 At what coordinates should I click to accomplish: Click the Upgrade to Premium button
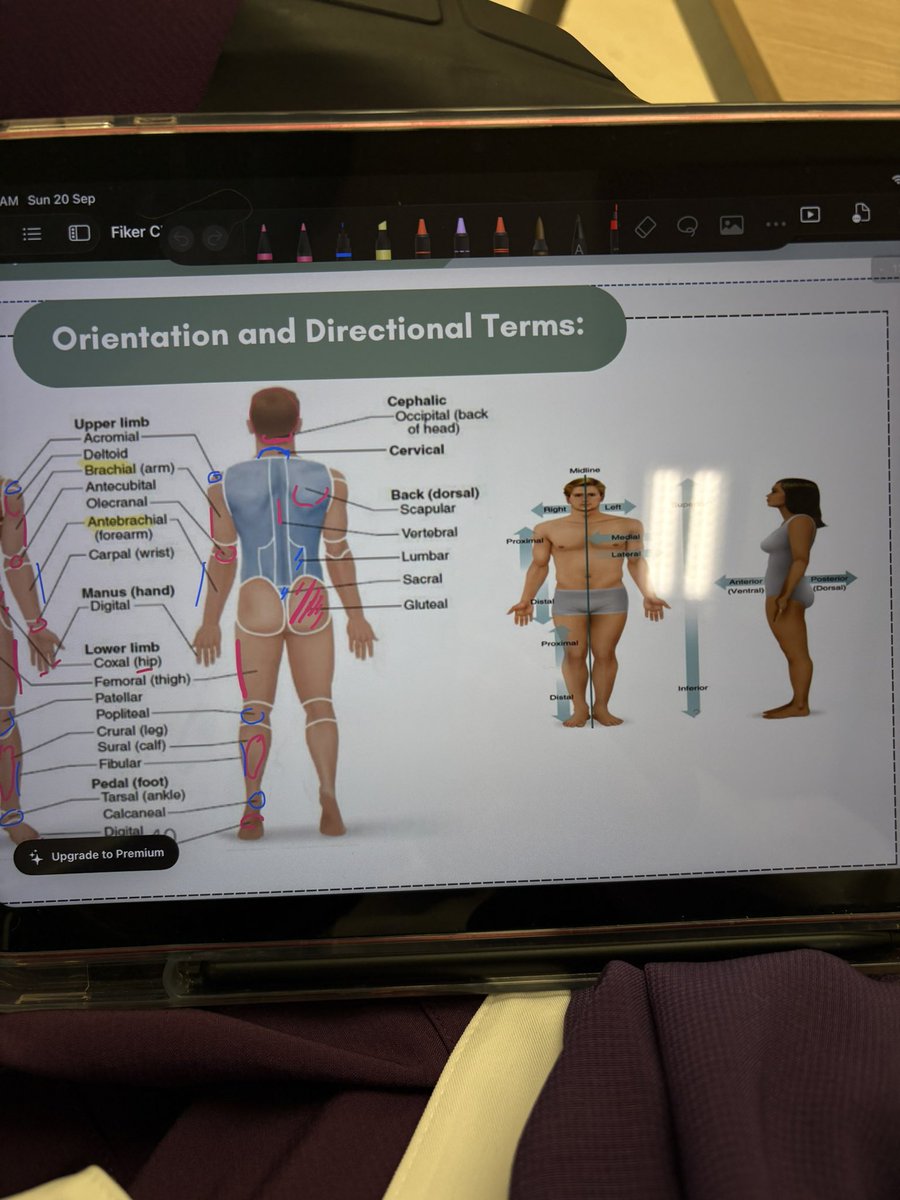[96, 855]
